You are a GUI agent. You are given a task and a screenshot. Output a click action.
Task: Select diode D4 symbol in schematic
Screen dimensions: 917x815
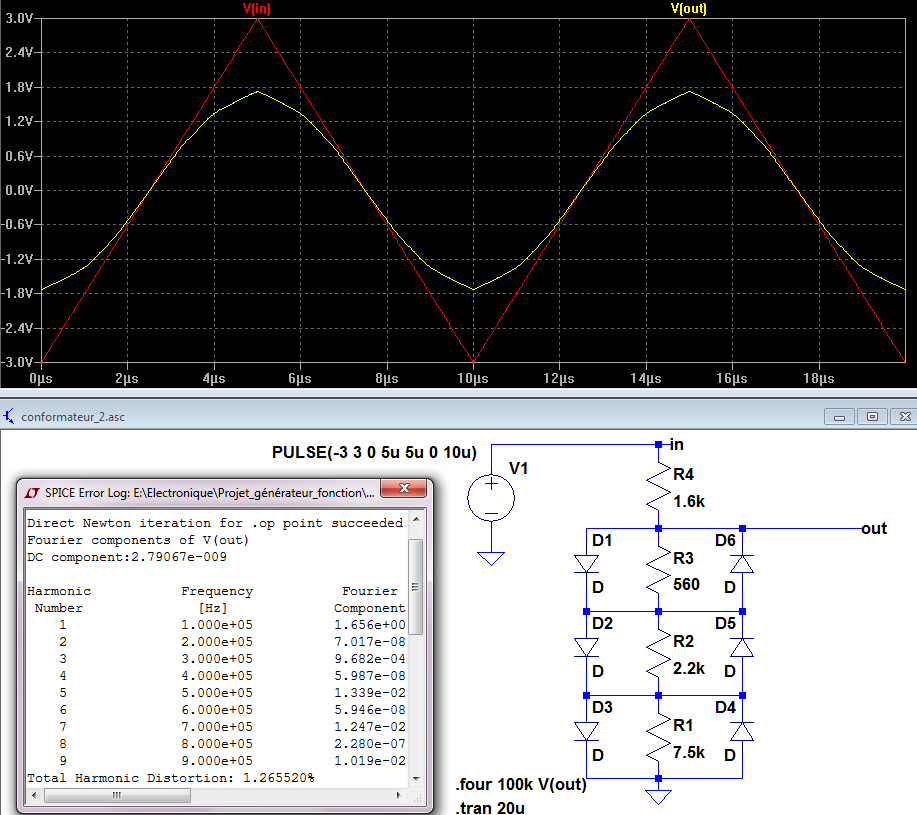pyautogui.click(x=742, y=731)
